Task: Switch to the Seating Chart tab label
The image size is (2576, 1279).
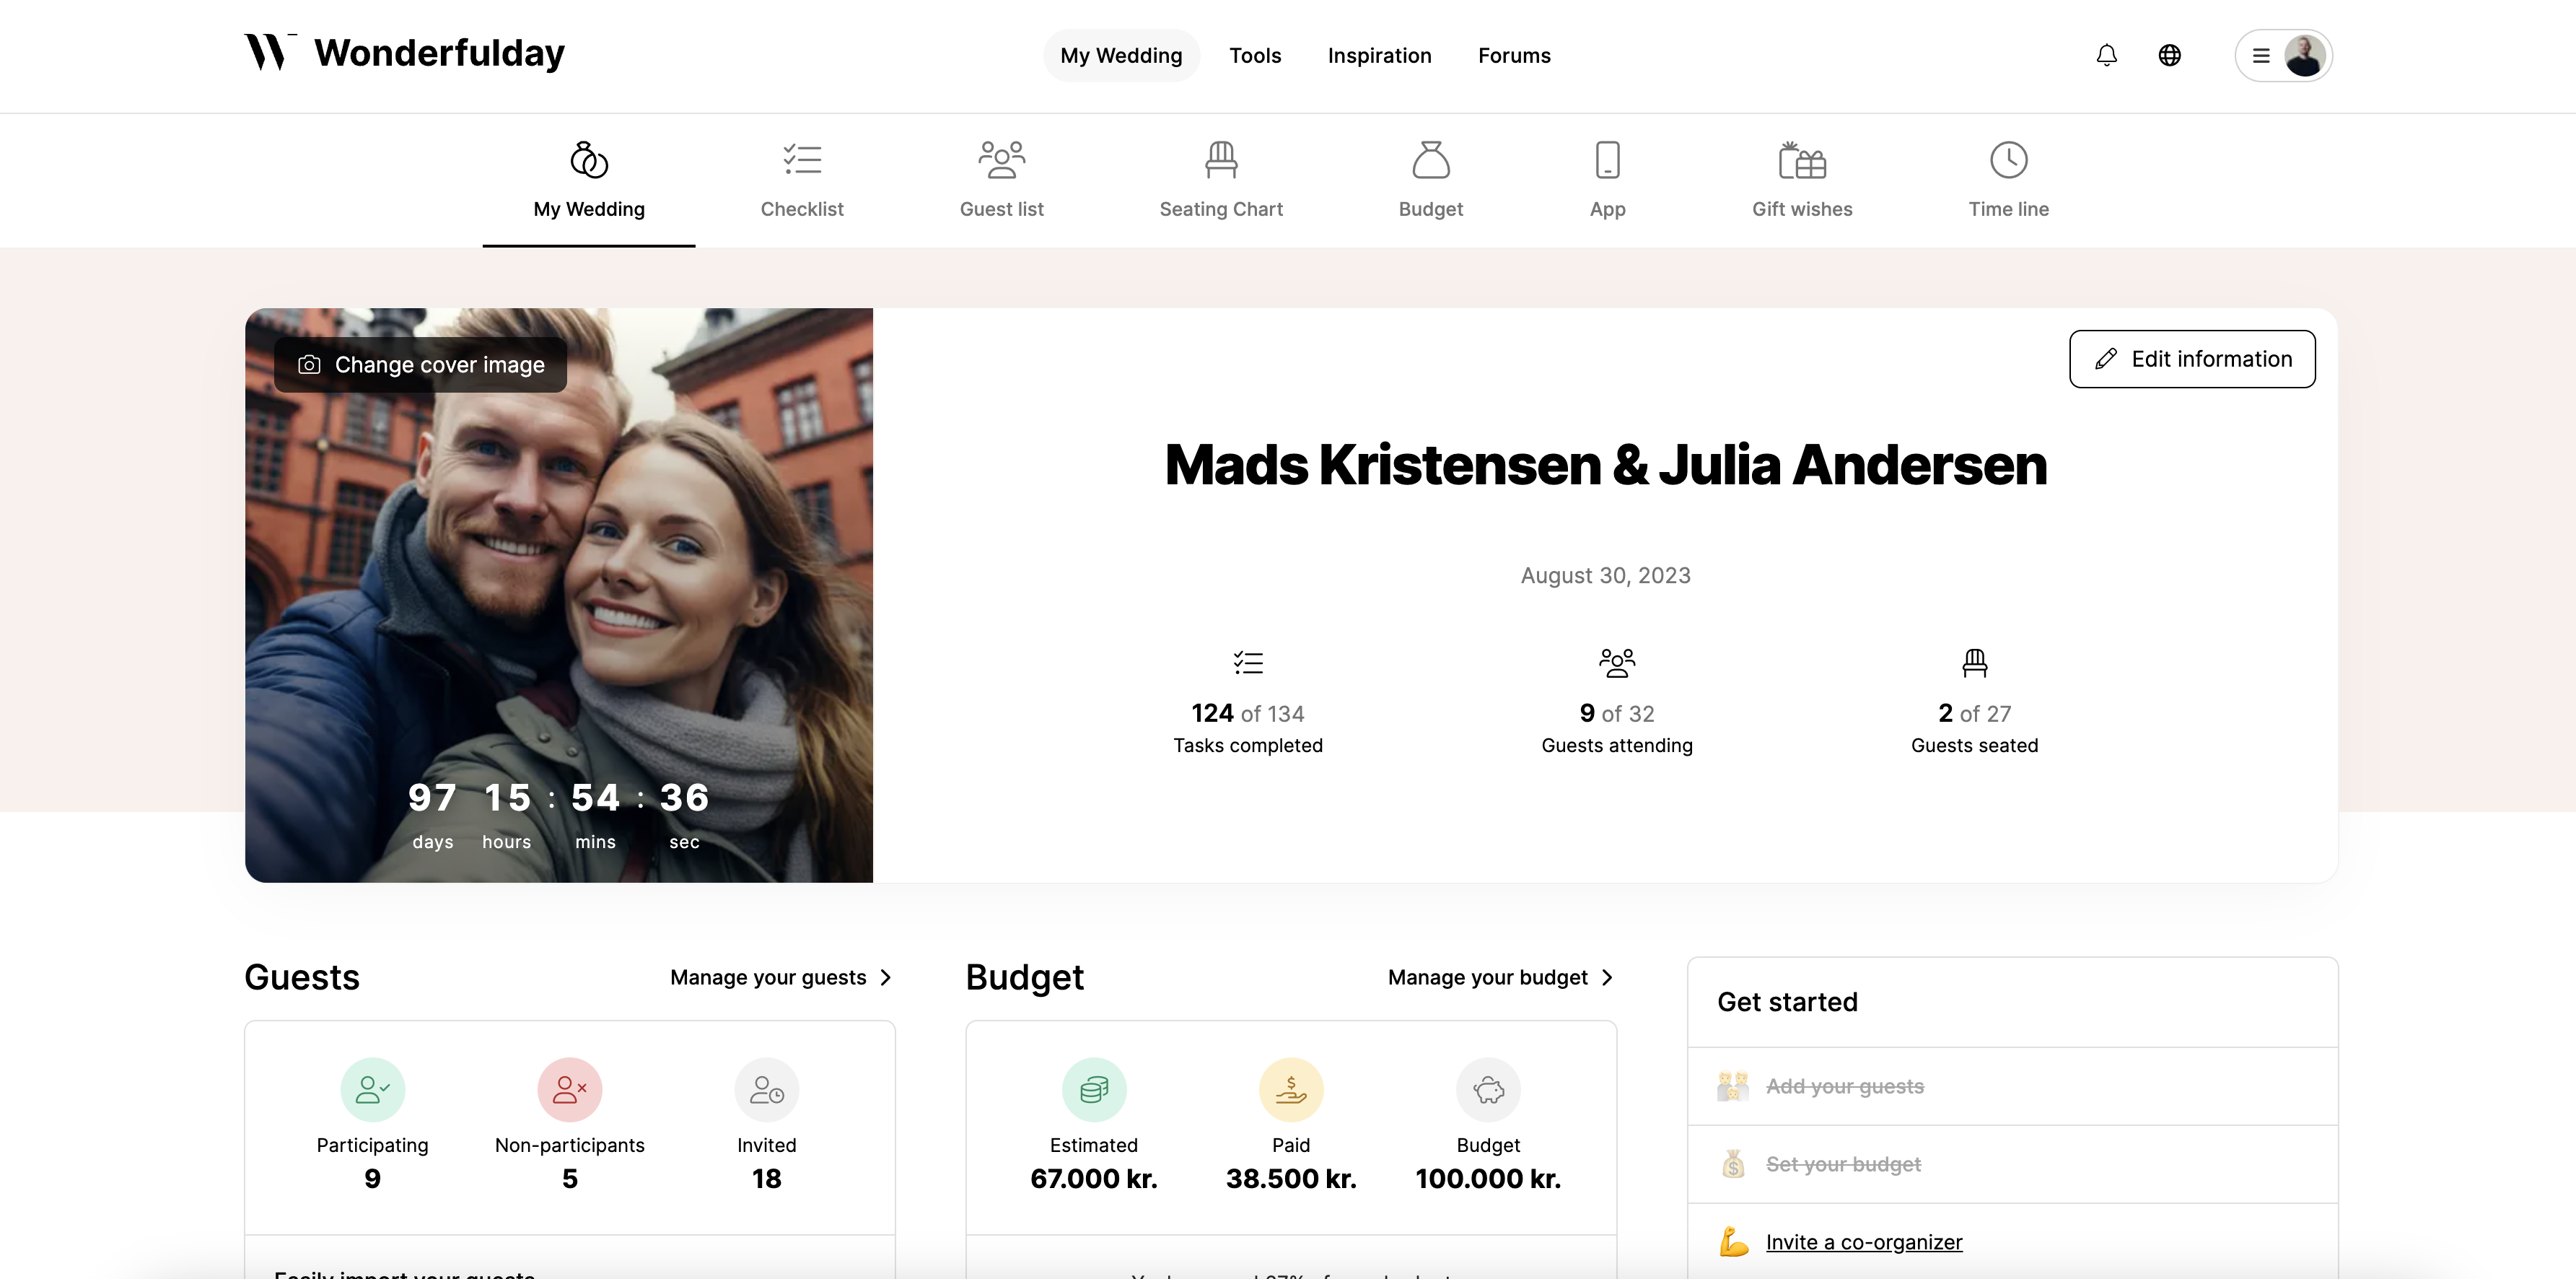Action: tap(1221, 209)
